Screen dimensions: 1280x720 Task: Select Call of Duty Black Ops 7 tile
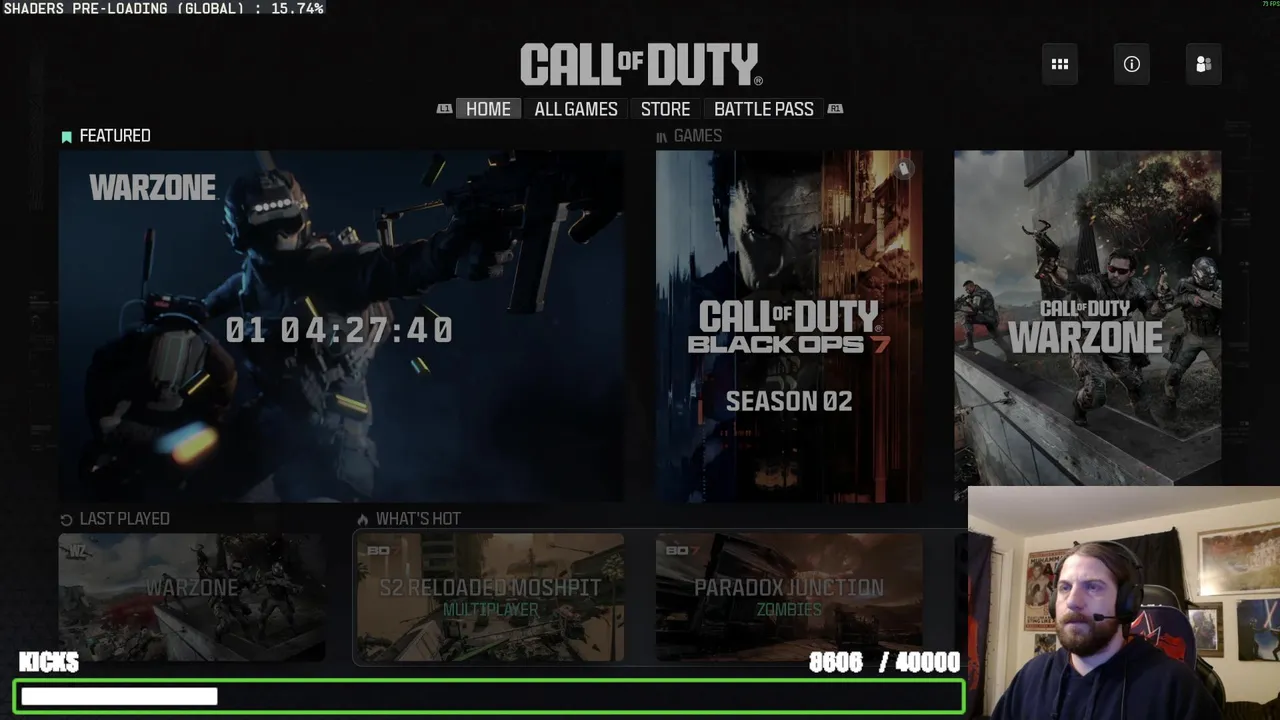click(x=789, y=326)
